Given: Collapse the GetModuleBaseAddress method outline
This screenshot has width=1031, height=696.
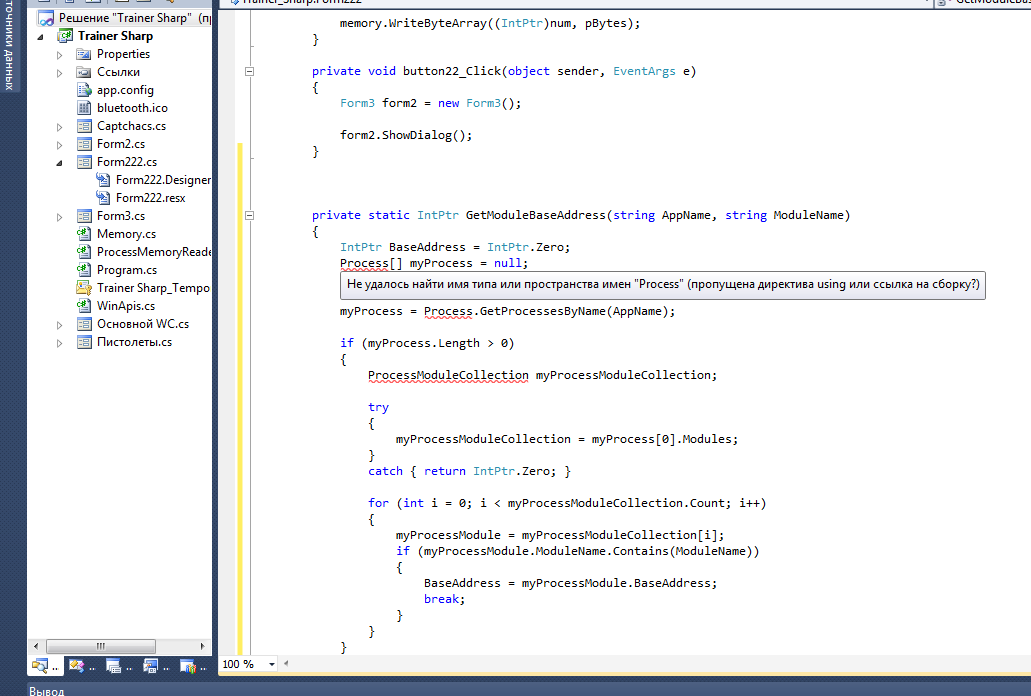Looking at the screenshot, I should (x=249, y=215).
